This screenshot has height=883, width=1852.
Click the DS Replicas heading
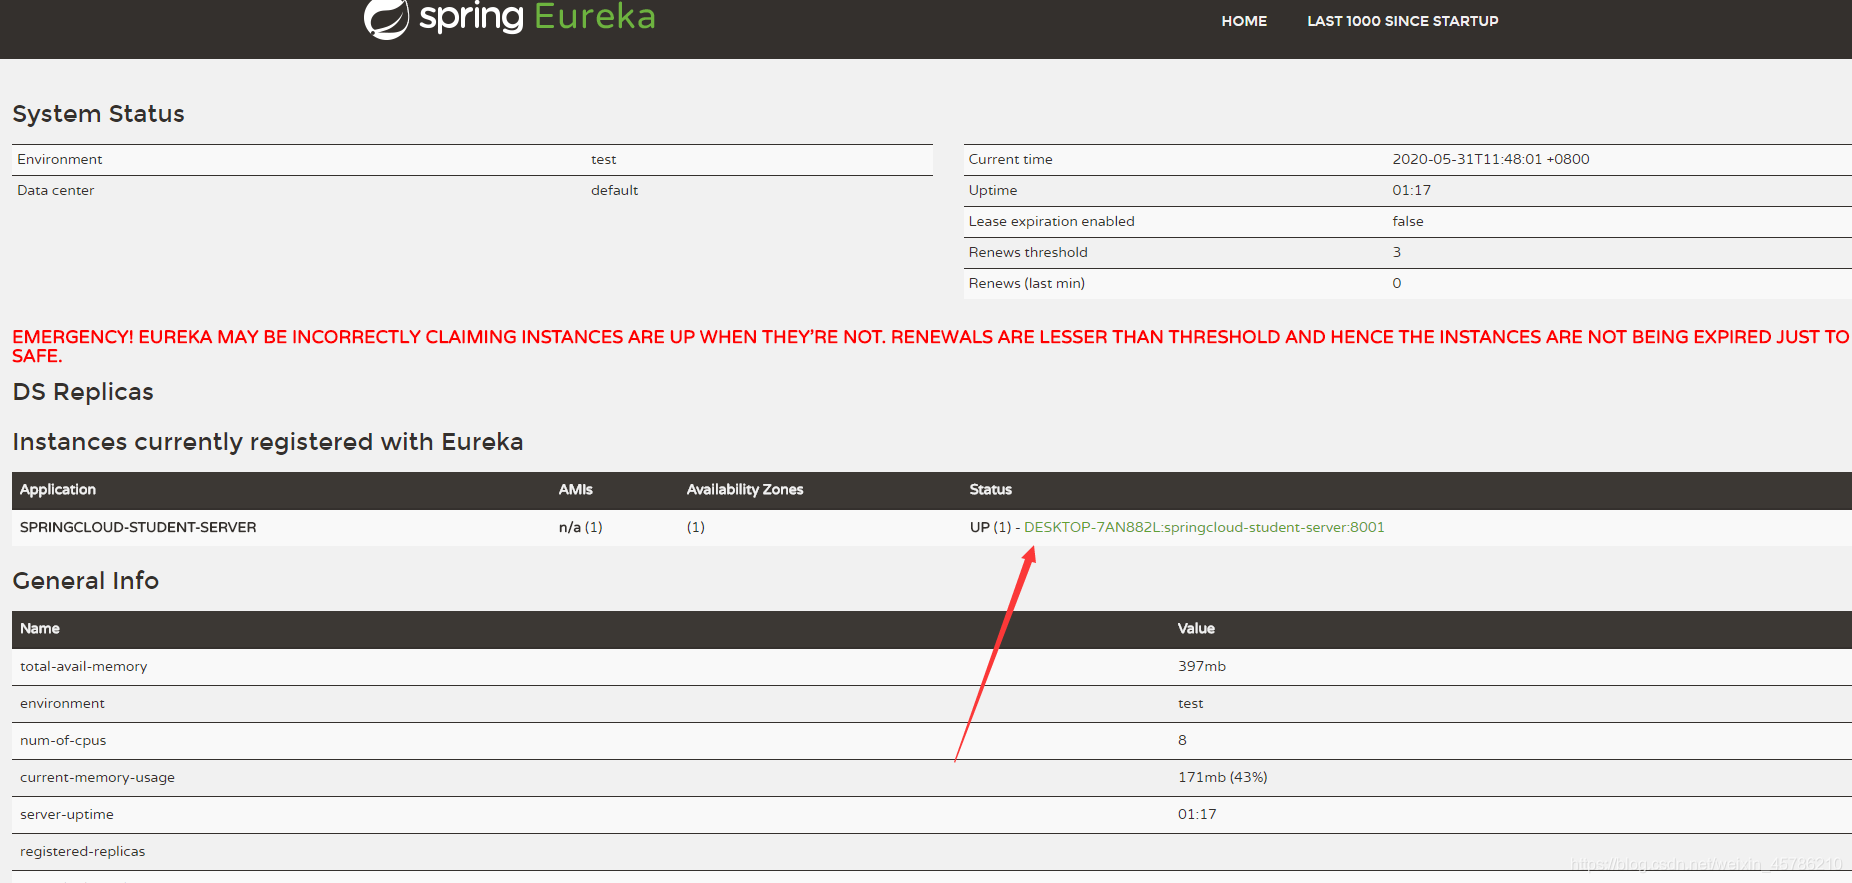pos(83,392)
